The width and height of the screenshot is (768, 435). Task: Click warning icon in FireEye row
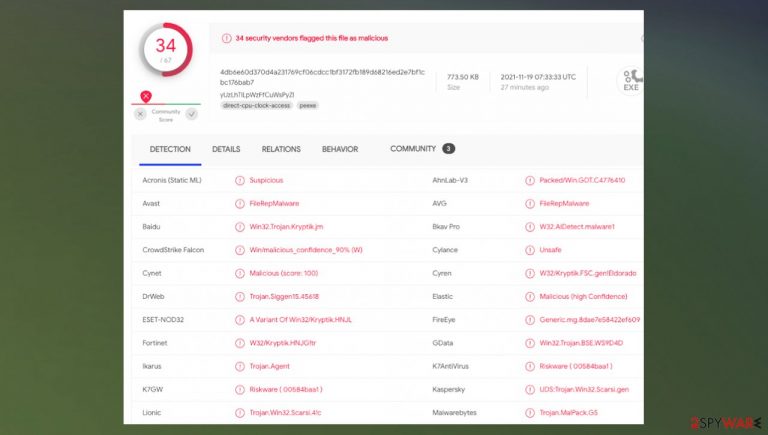point(529,320)
